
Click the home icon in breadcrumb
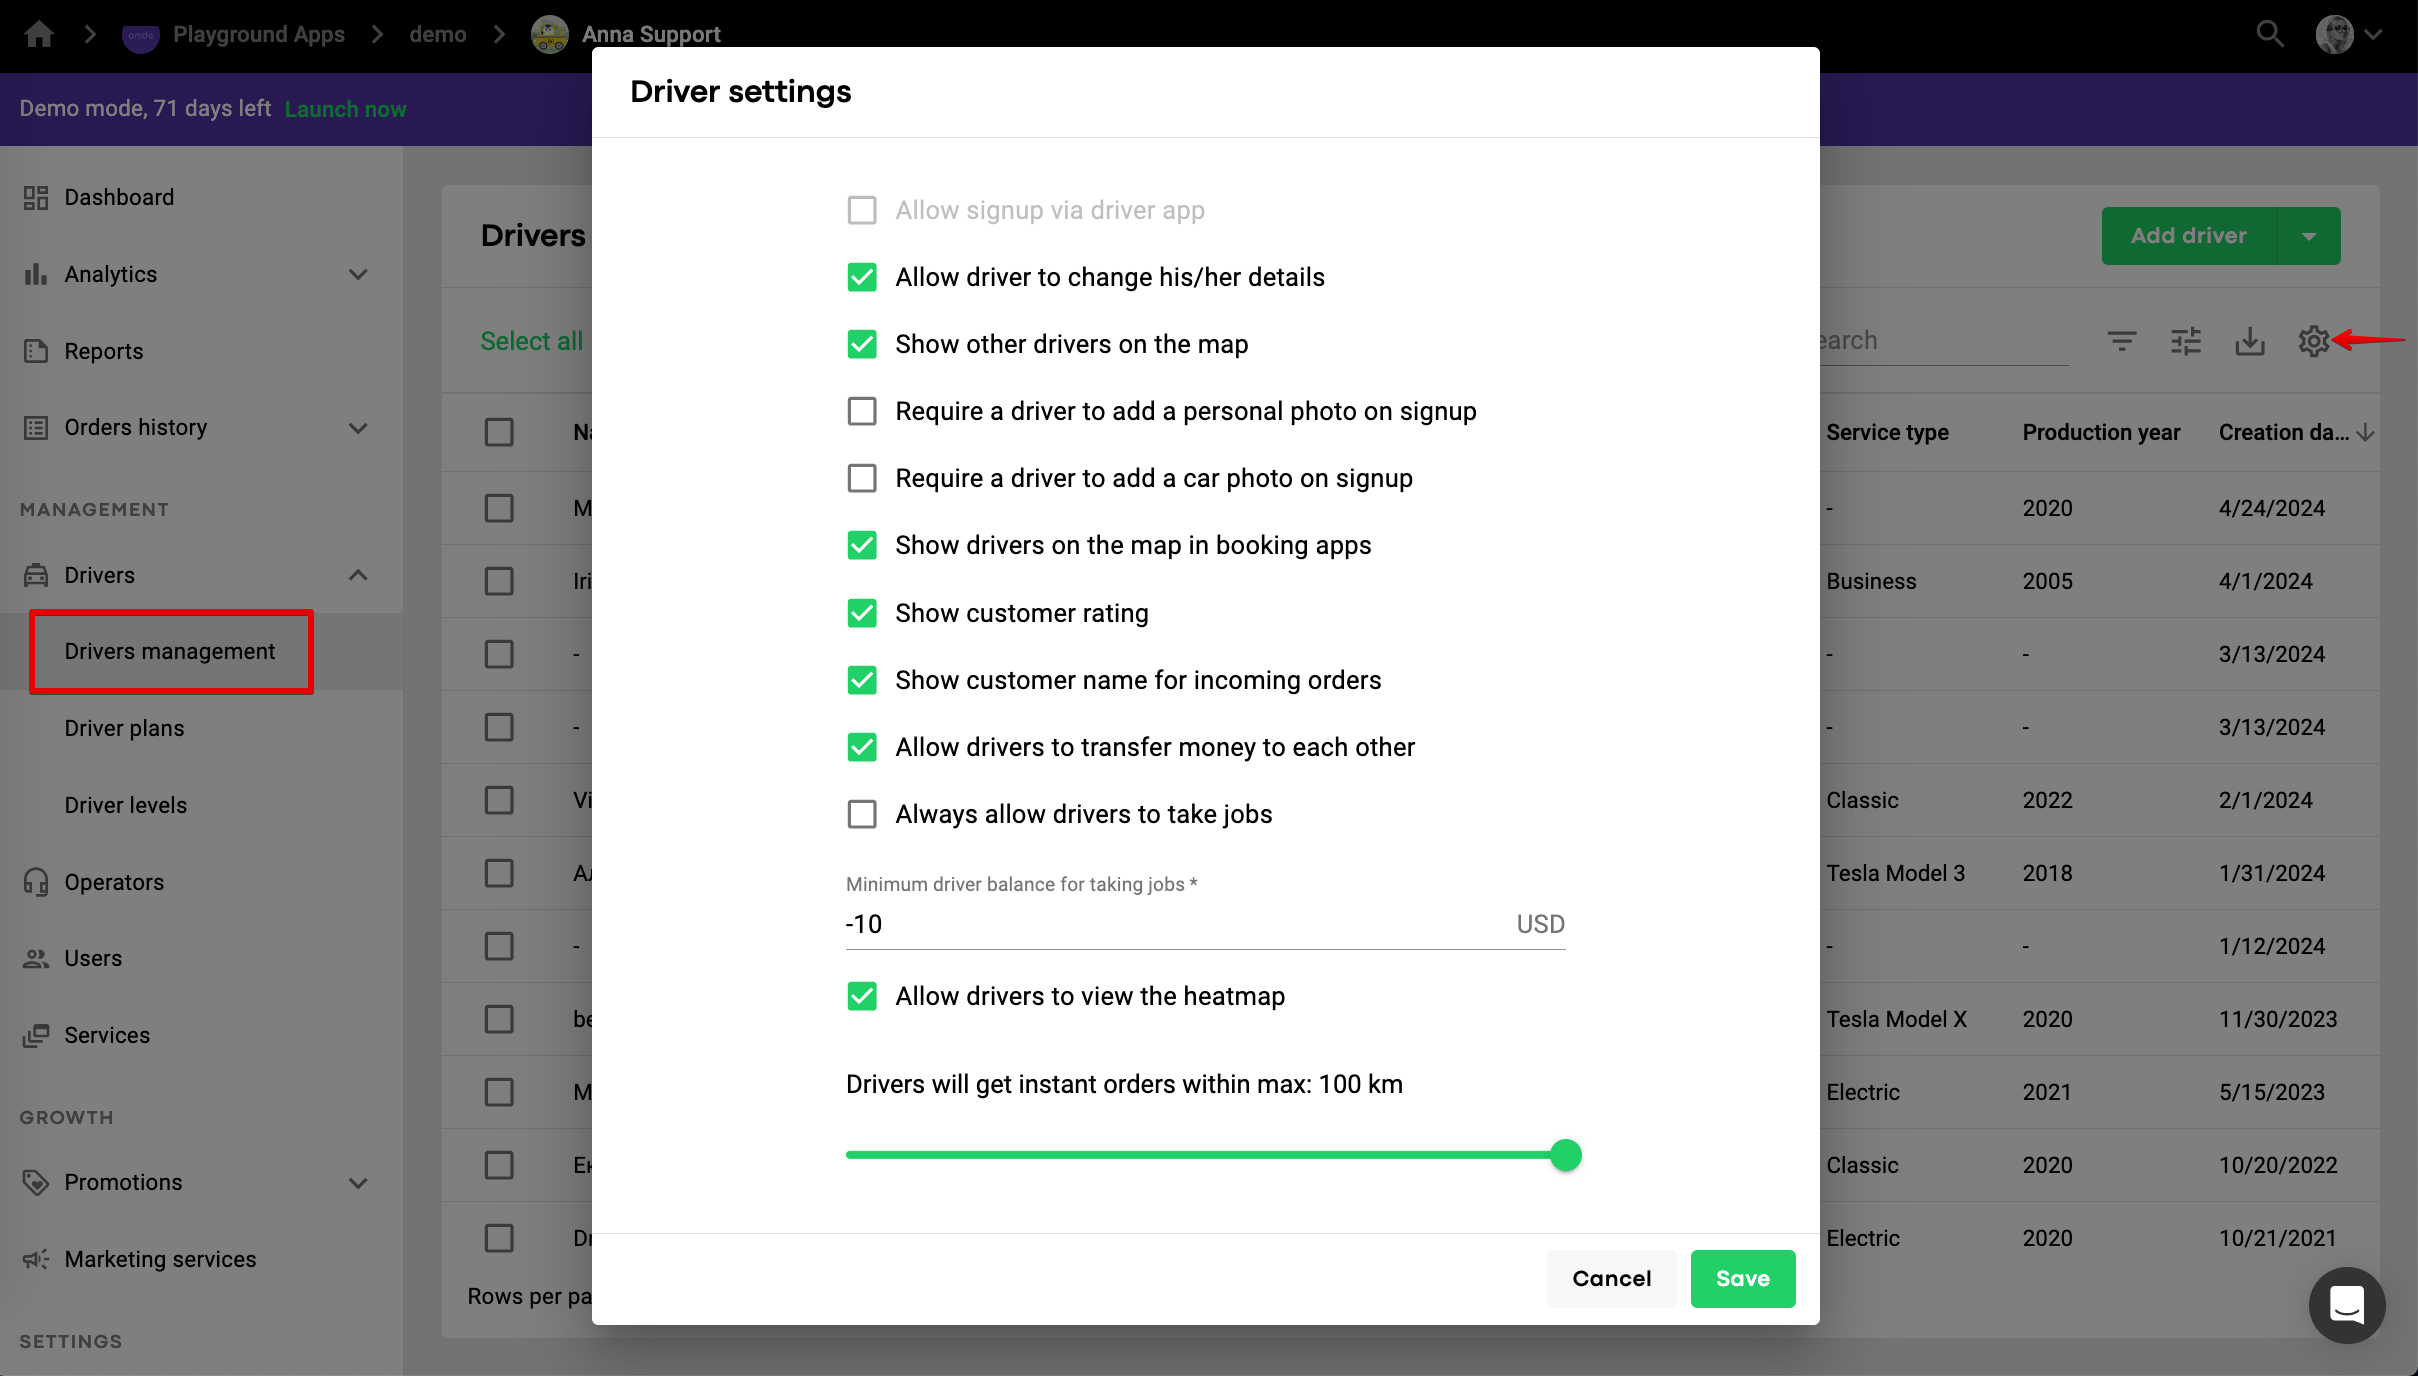39,34
